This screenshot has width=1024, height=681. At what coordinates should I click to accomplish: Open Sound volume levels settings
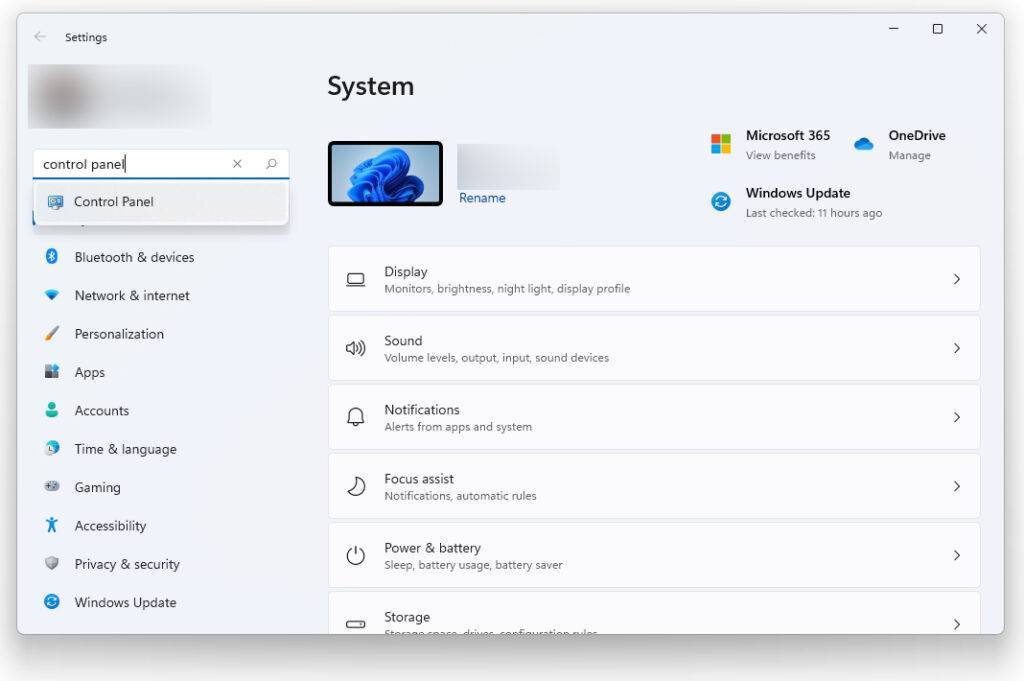pos(654,348)
